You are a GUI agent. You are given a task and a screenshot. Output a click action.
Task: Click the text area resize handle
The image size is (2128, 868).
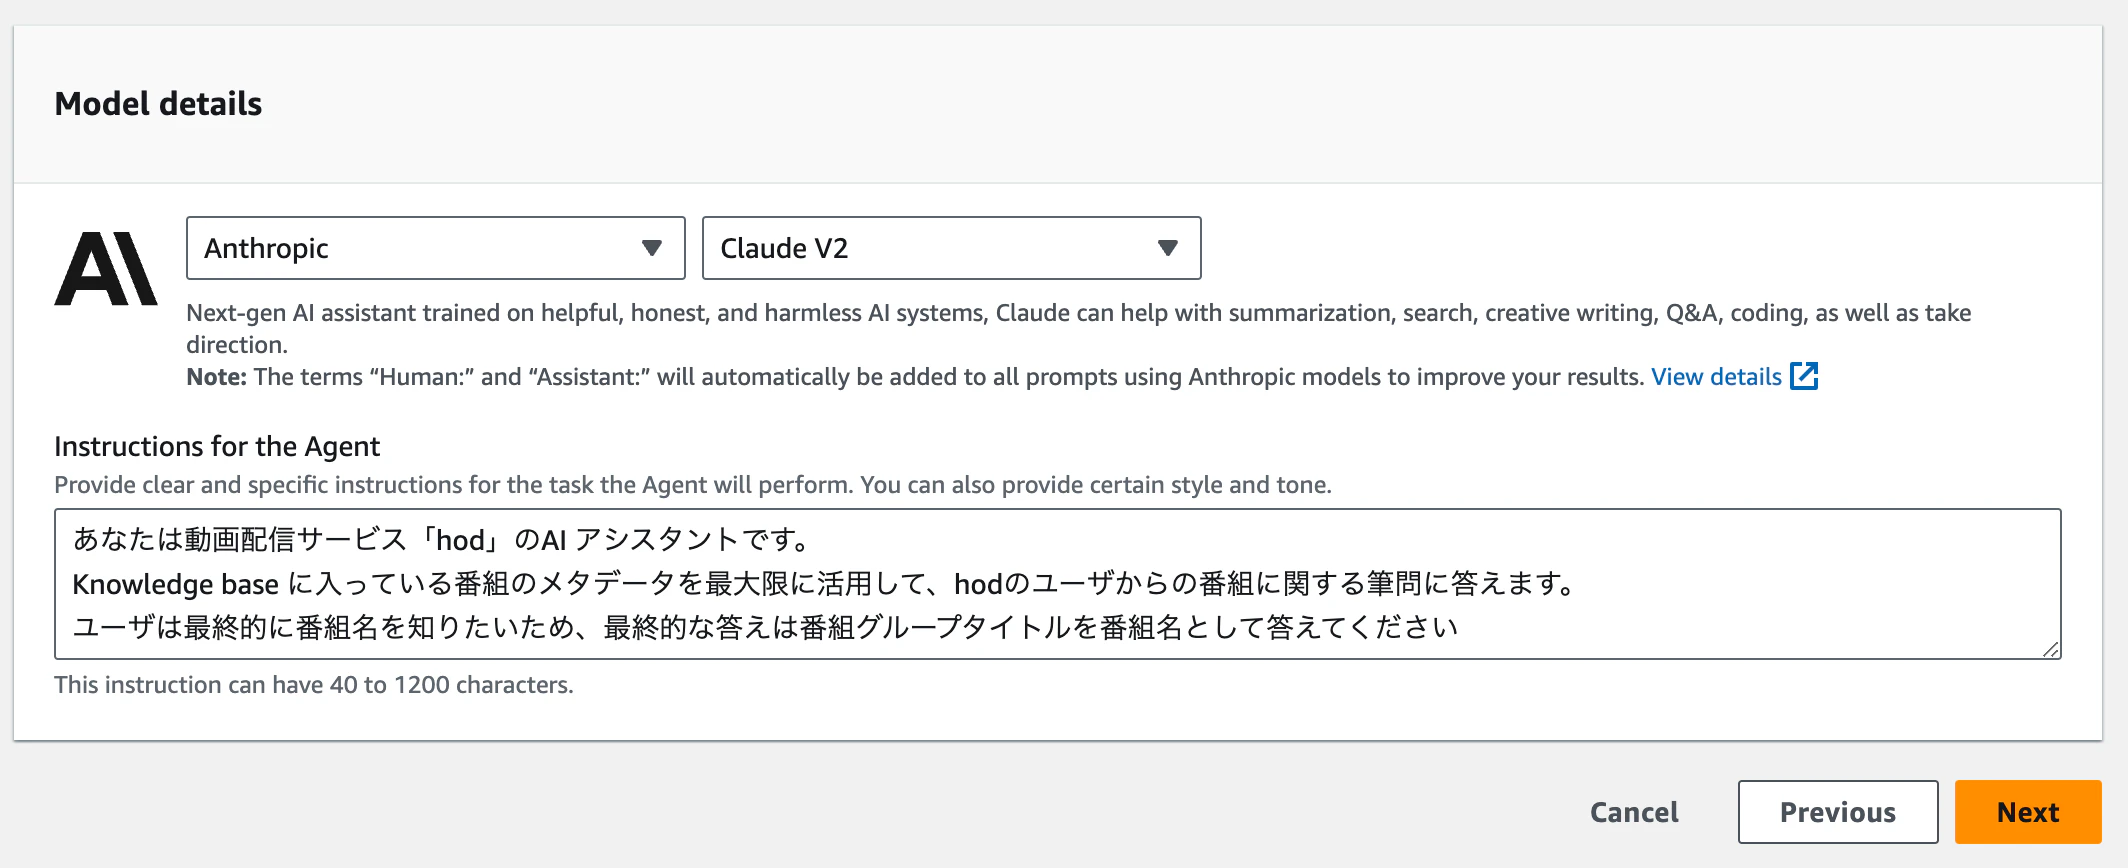2050,649
